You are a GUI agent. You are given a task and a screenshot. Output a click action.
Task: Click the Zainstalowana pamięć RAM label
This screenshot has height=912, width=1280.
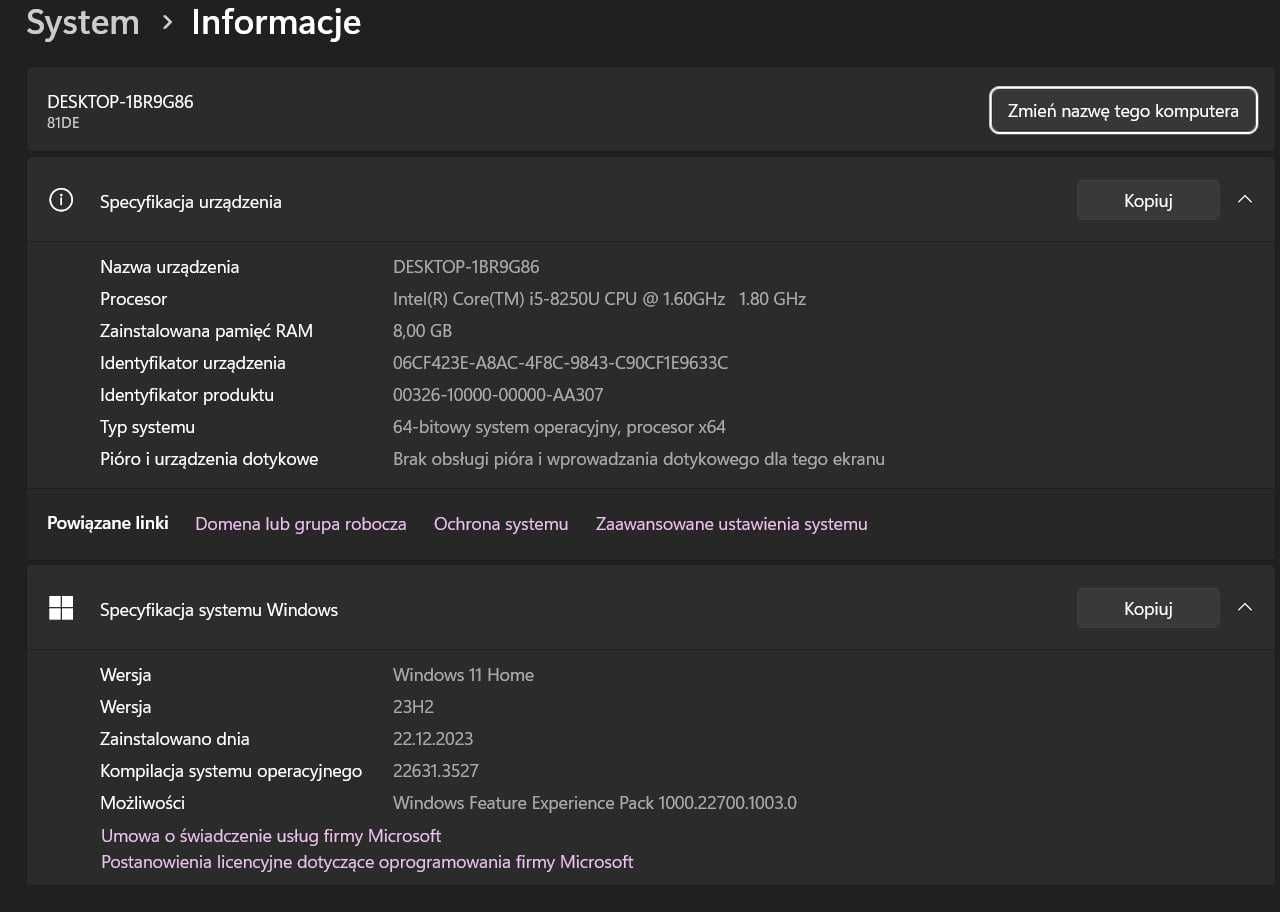(x=207, y=331)
